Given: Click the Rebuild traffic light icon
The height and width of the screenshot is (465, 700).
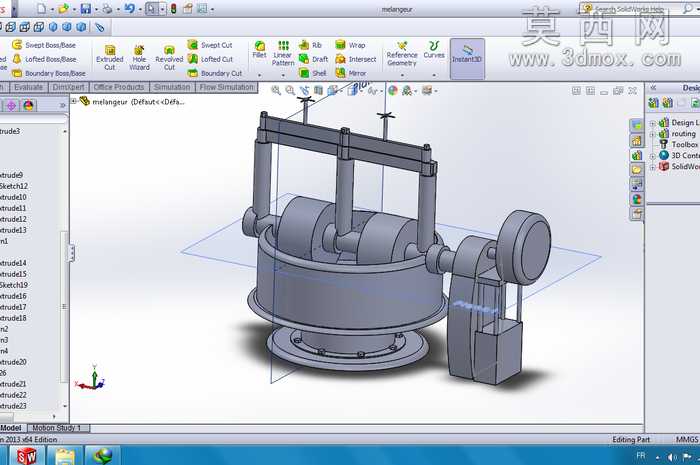Looking at the screenshot, I should [x=173, y=8].
